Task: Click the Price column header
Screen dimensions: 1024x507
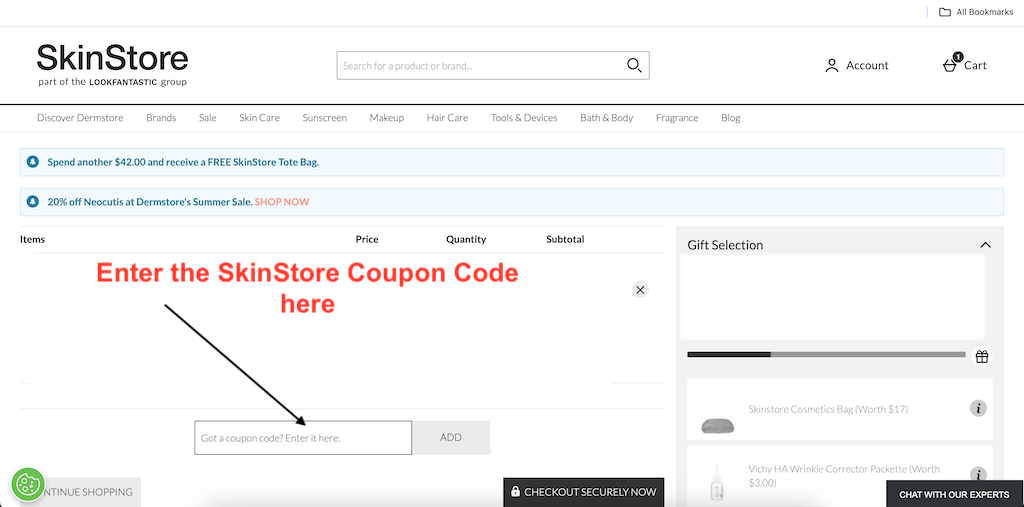Action: pos(367,239)
